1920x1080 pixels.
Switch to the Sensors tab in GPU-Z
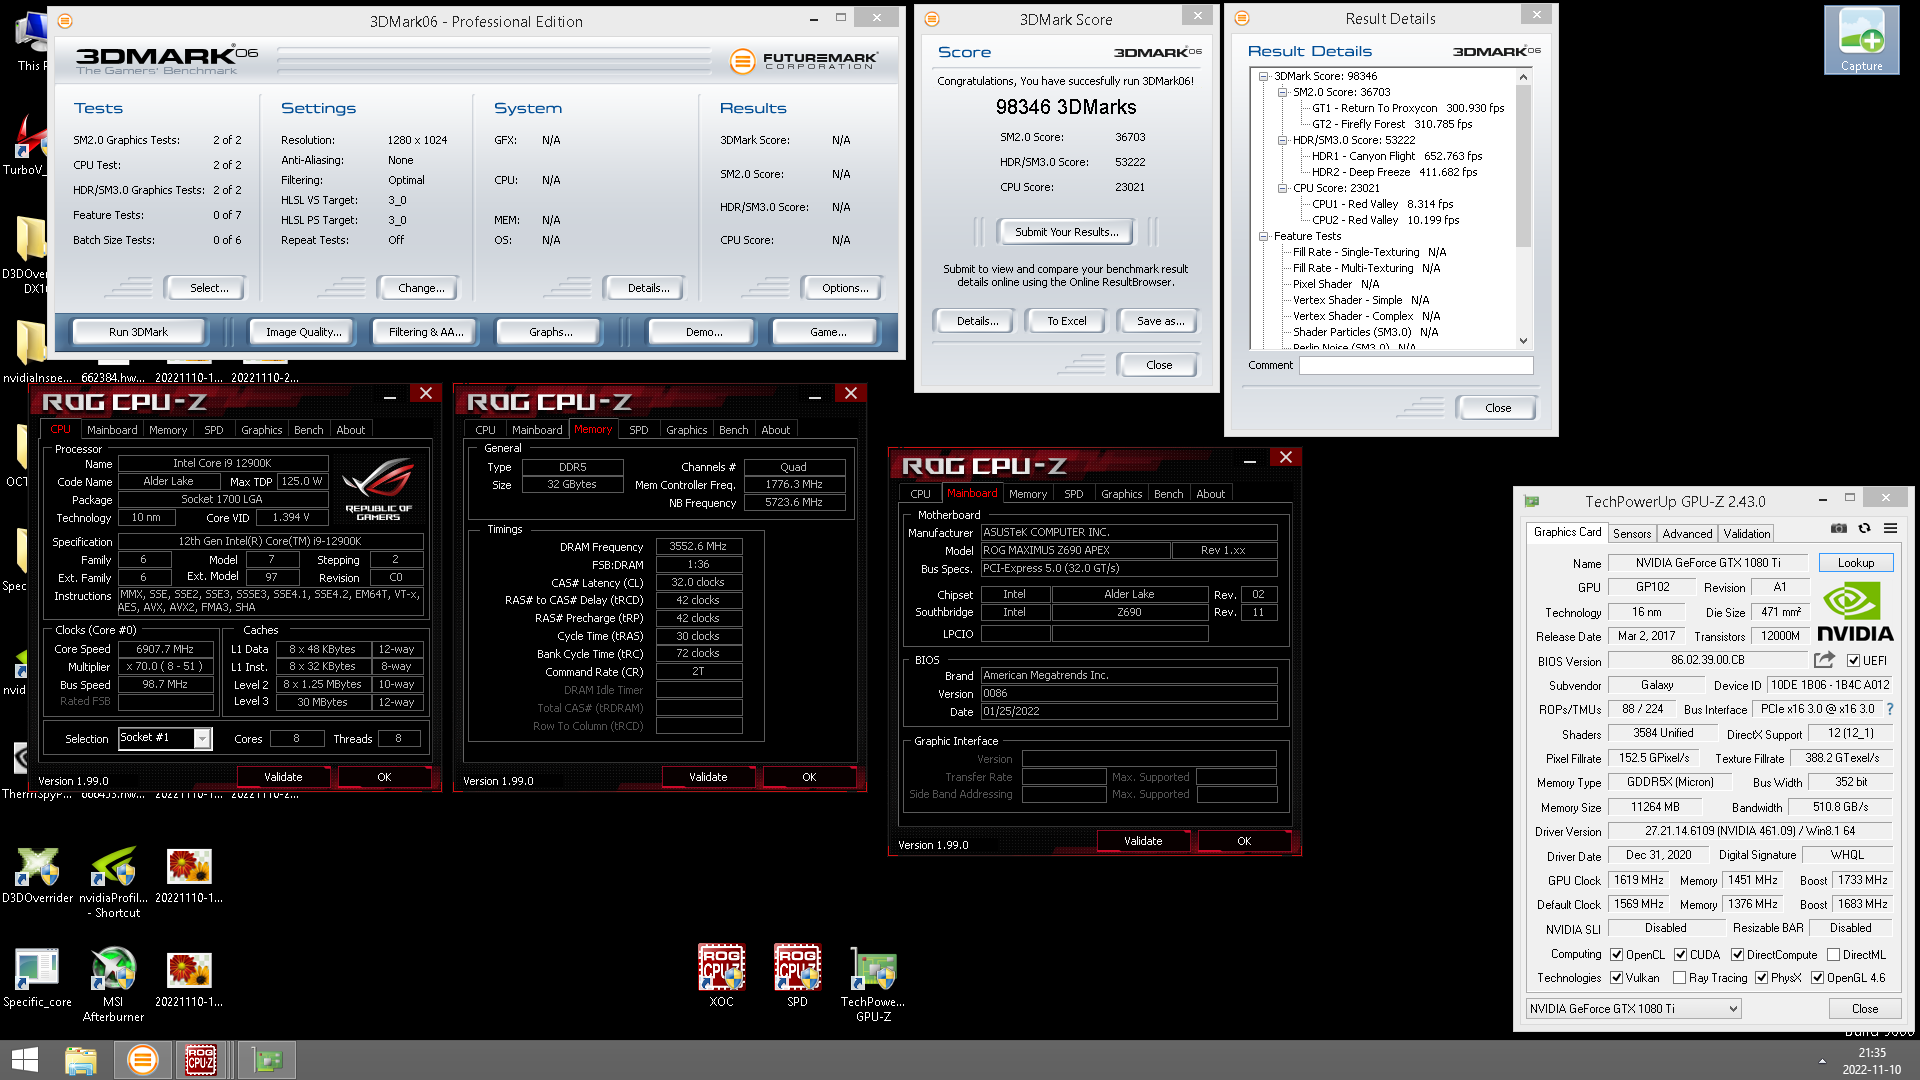click(1631, 534)
